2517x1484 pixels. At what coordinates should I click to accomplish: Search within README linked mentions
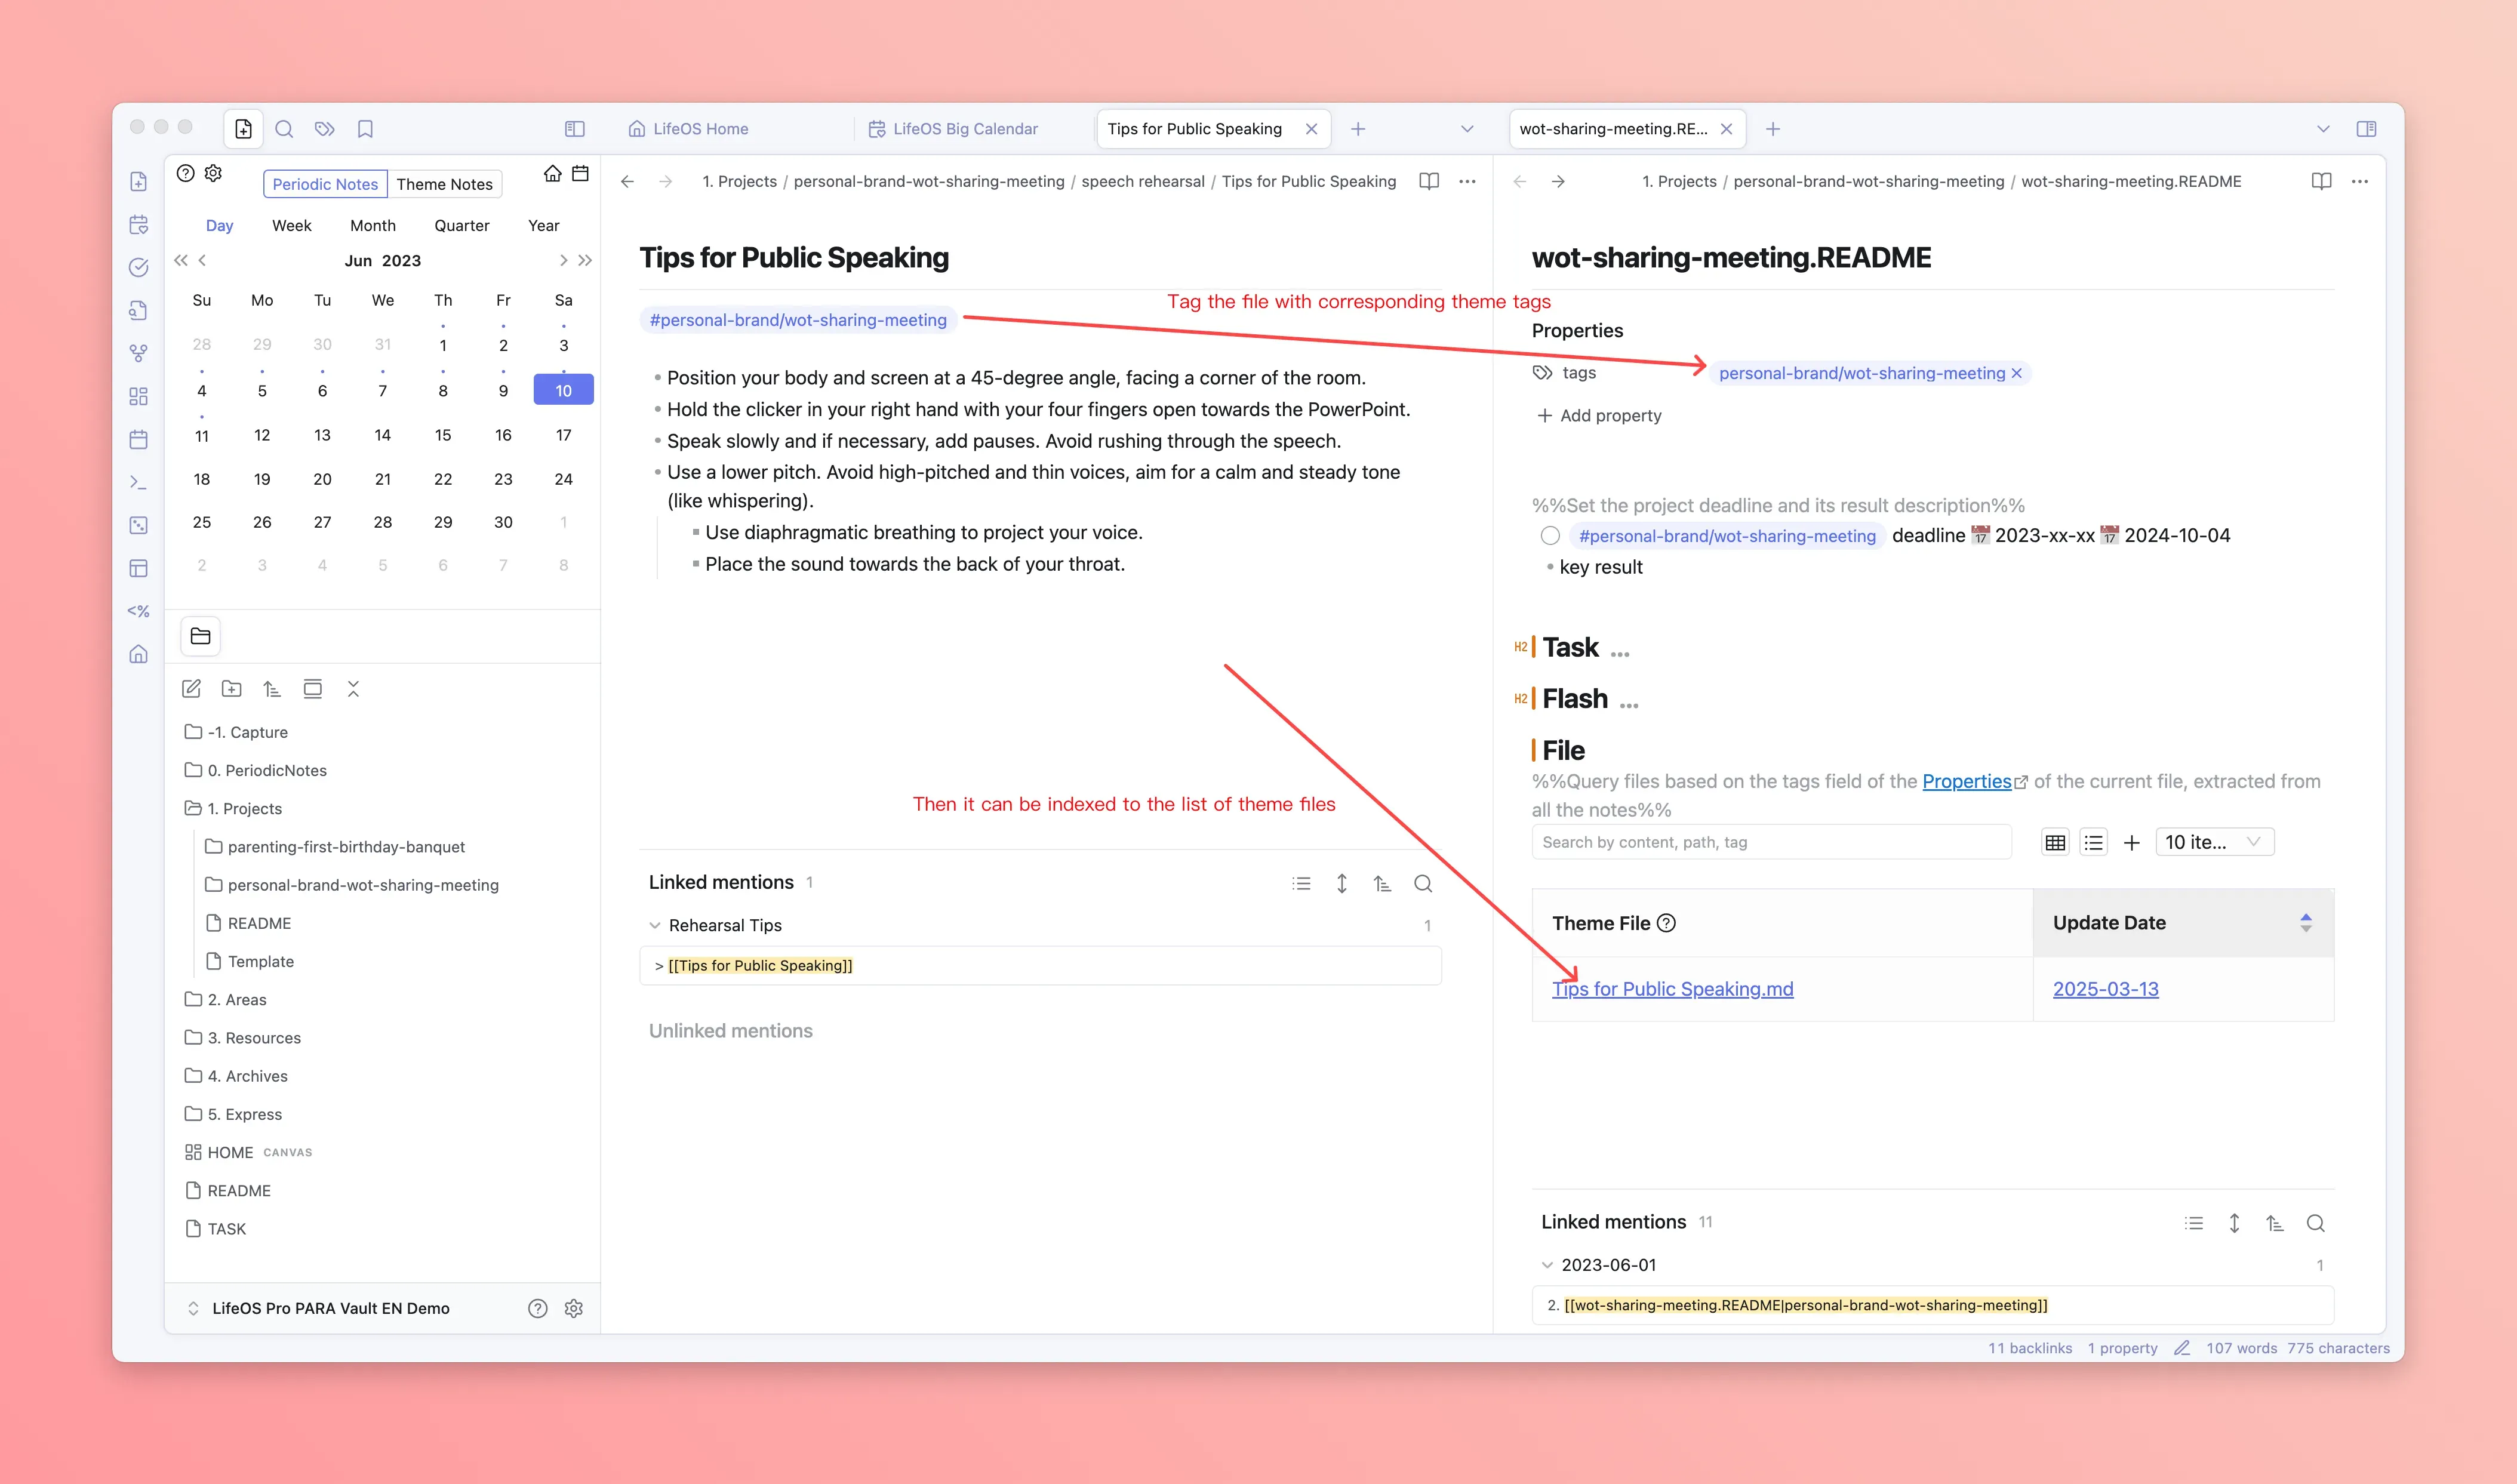point(2315,1223)
